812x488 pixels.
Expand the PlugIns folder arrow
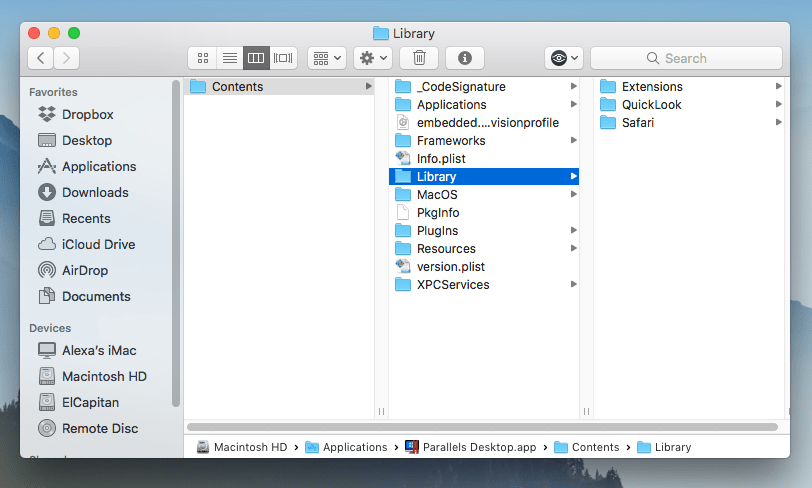tap(573, 230)
